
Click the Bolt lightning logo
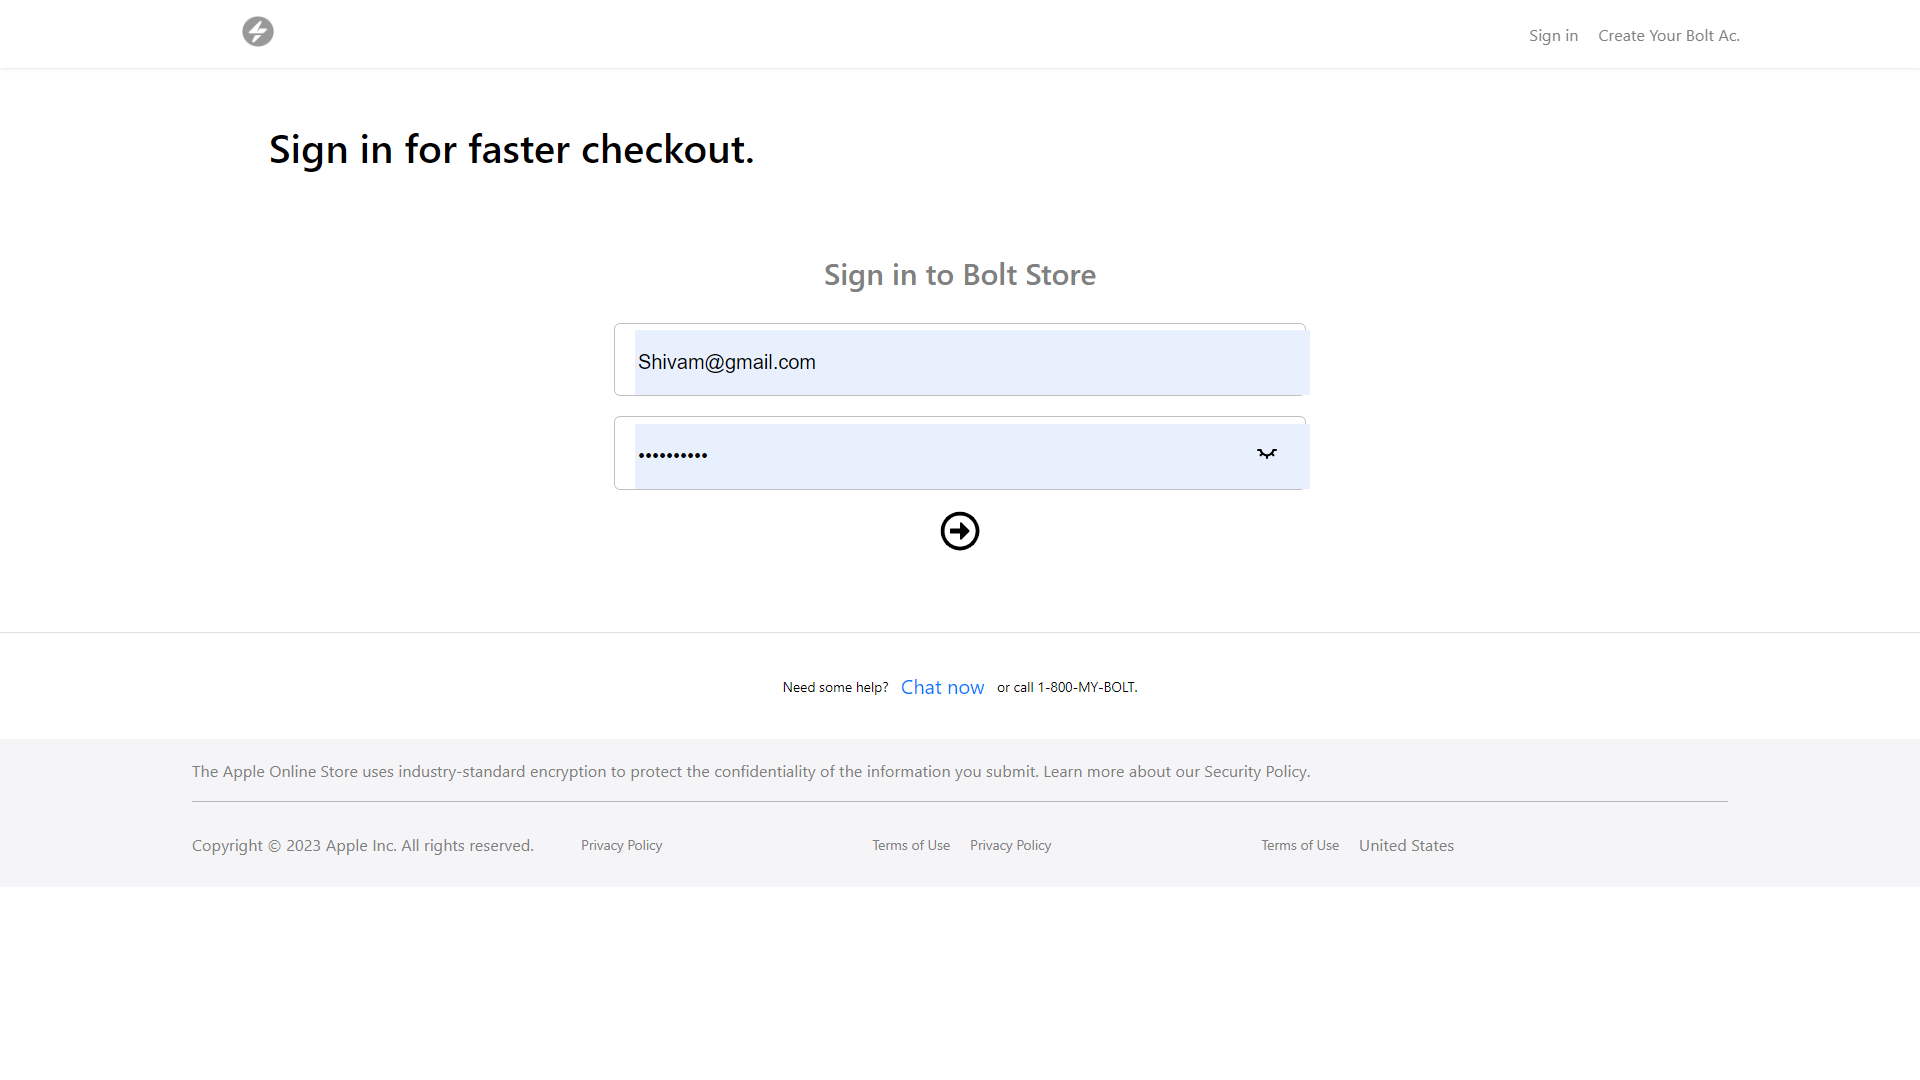click(258, 32)
